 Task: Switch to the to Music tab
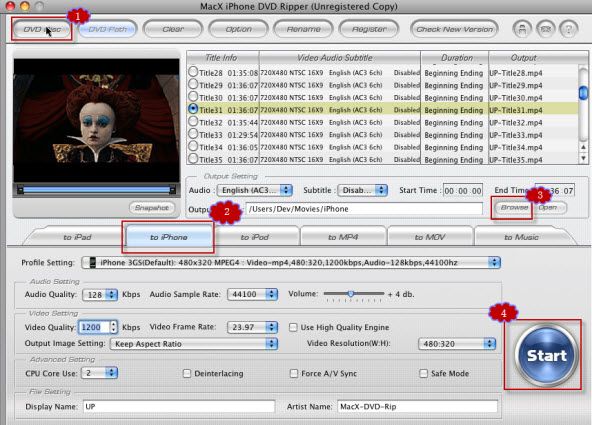tap(521, 237)
